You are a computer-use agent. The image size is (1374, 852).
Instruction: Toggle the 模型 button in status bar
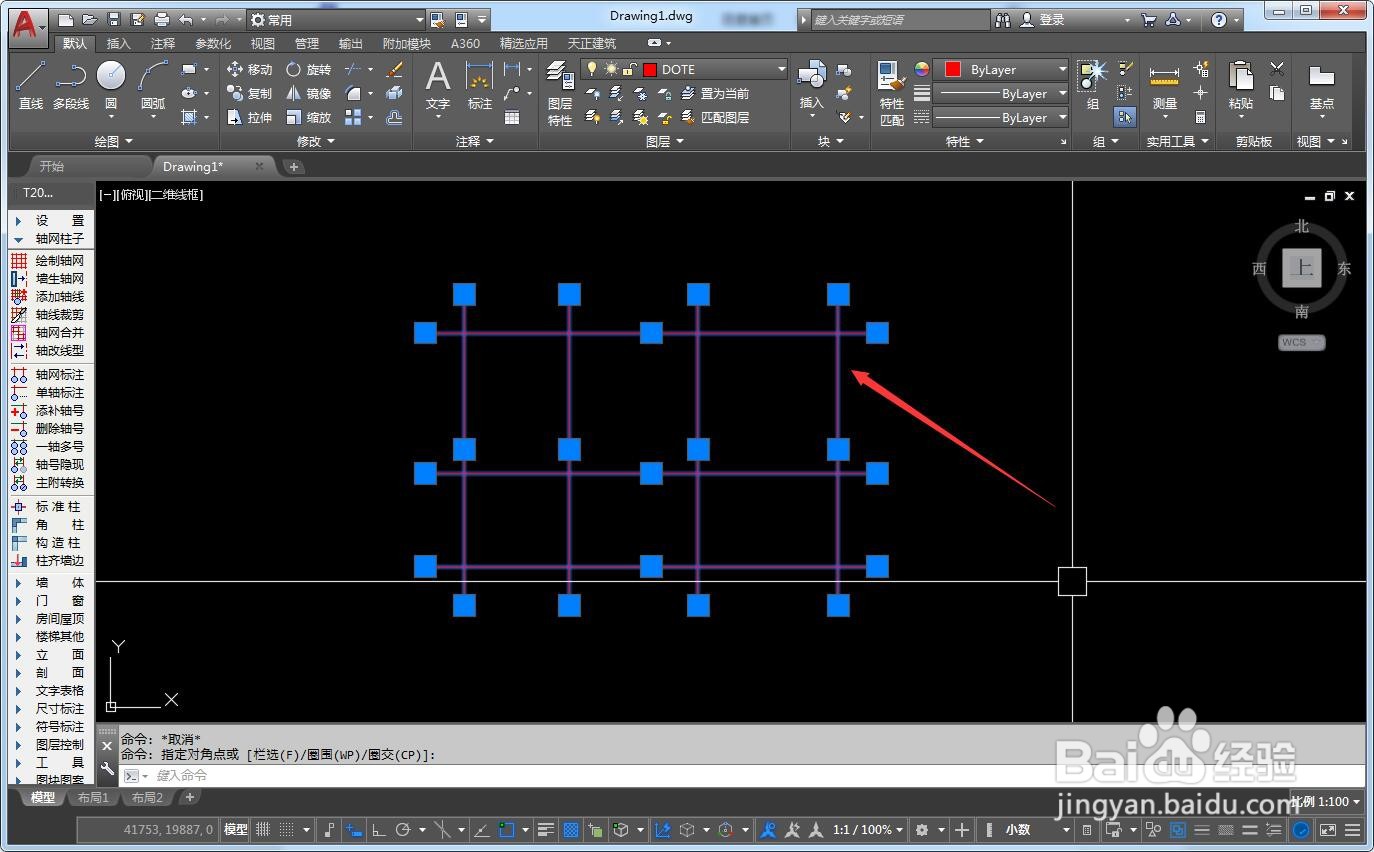[236, 829]
